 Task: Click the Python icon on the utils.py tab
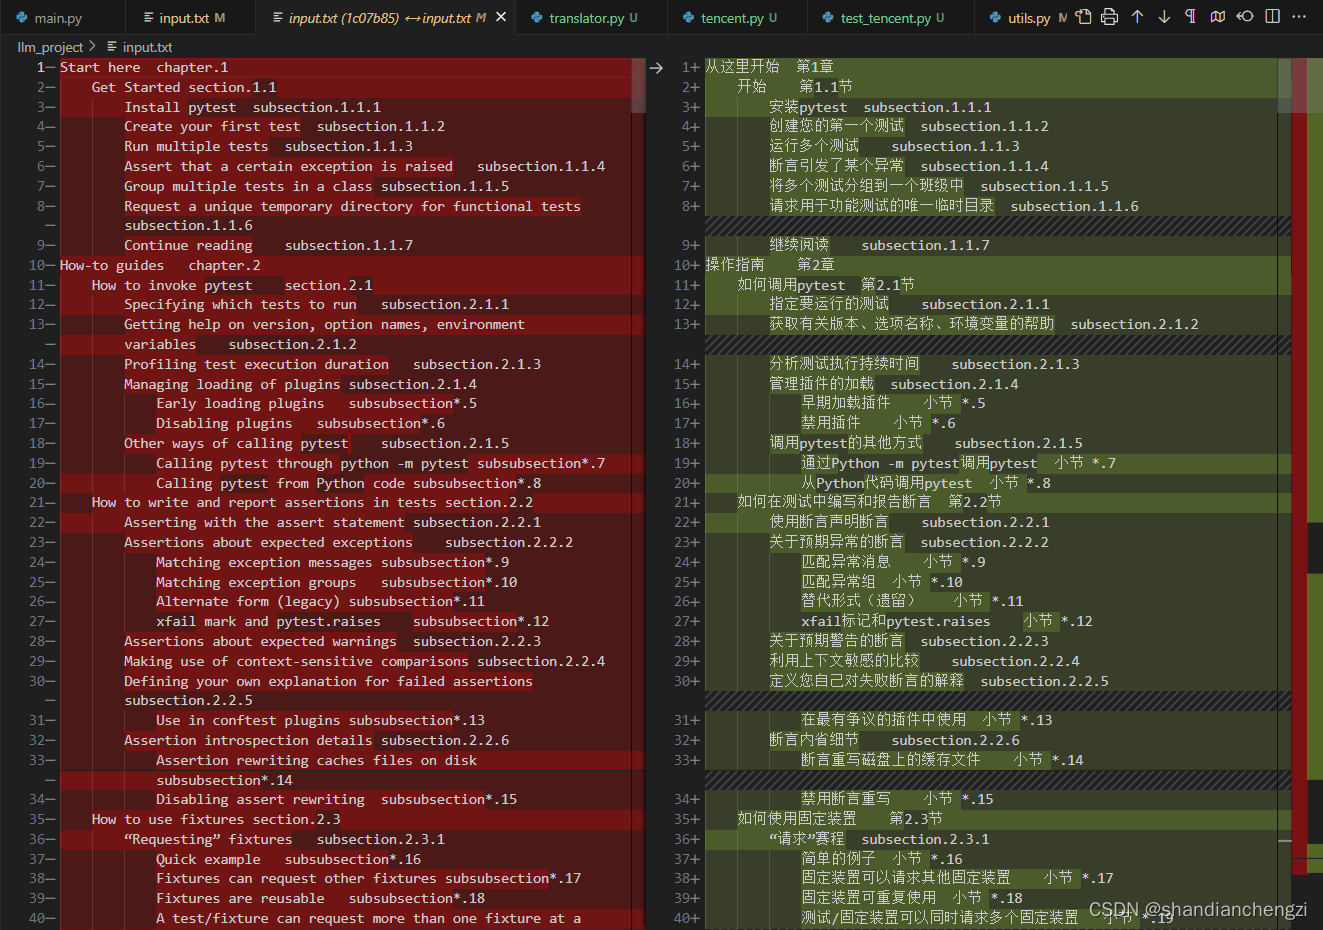click(995, 18)
